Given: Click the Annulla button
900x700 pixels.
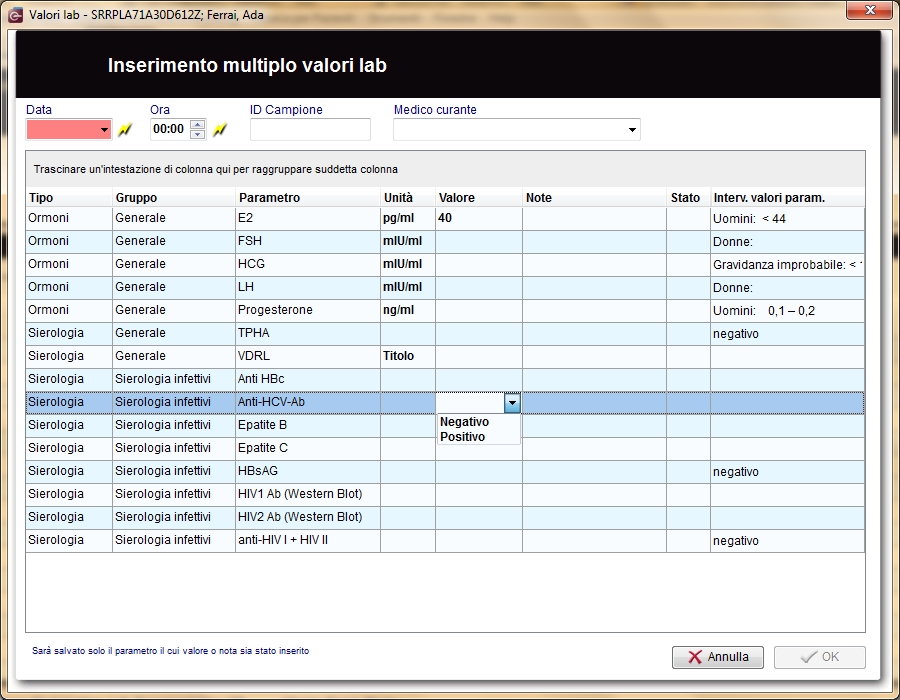Looking at the screenshot, I should [717, 657].
